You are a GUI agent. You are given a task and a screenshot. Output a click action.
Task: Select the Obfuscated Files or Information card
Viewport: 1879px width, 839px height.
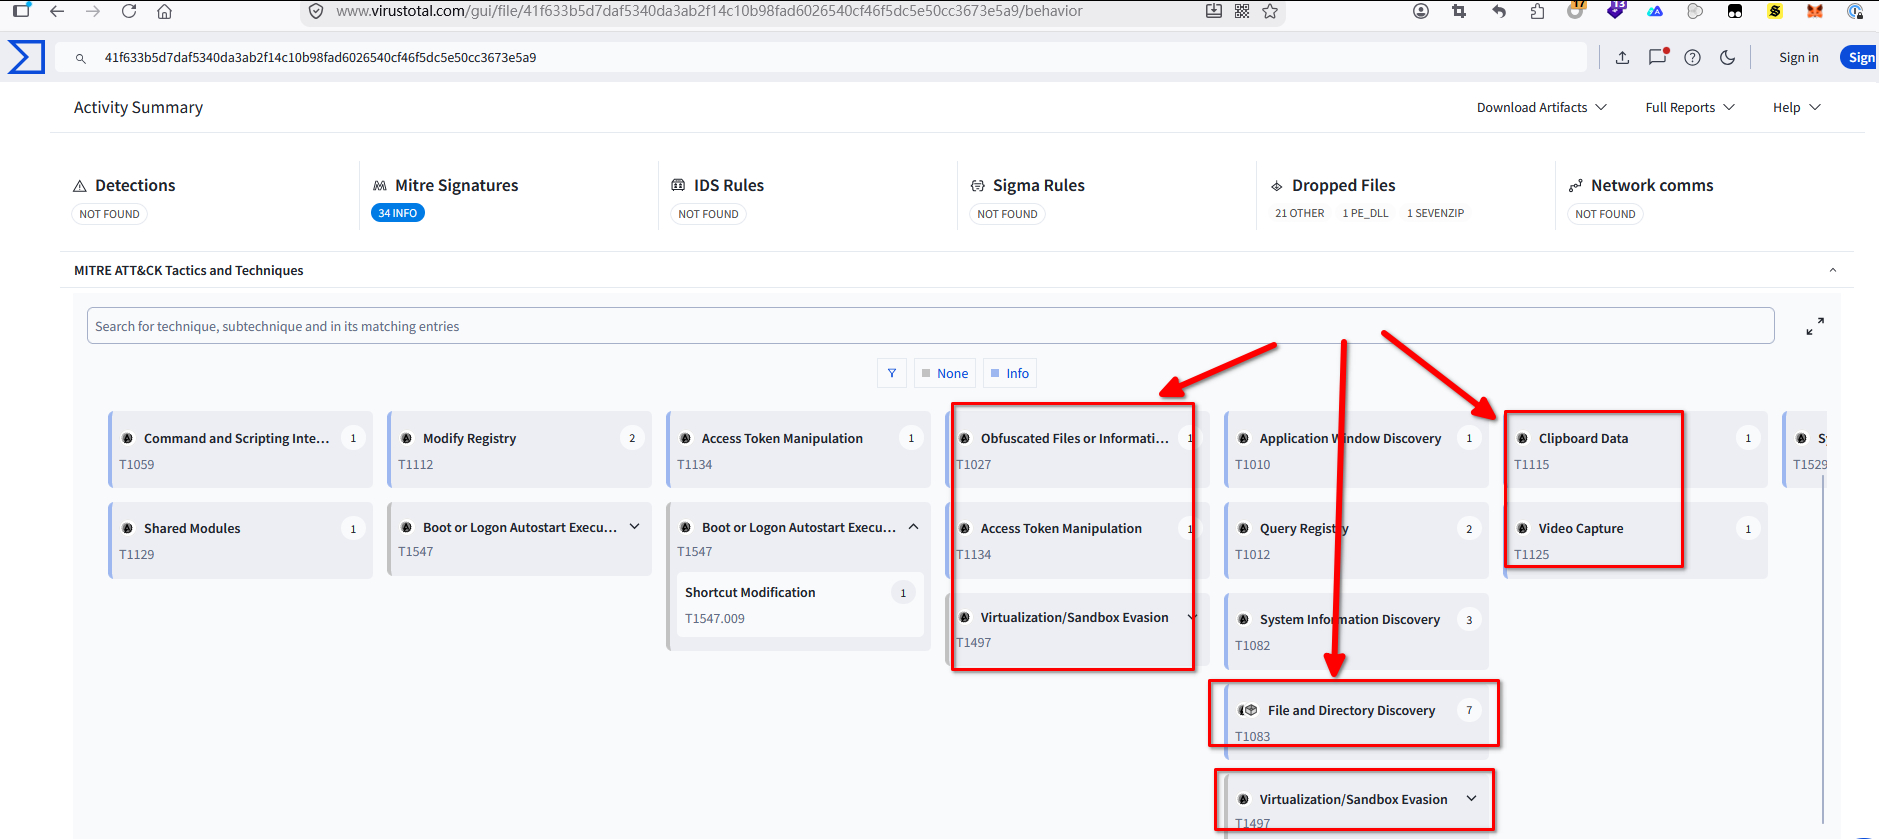(1075, 450)
